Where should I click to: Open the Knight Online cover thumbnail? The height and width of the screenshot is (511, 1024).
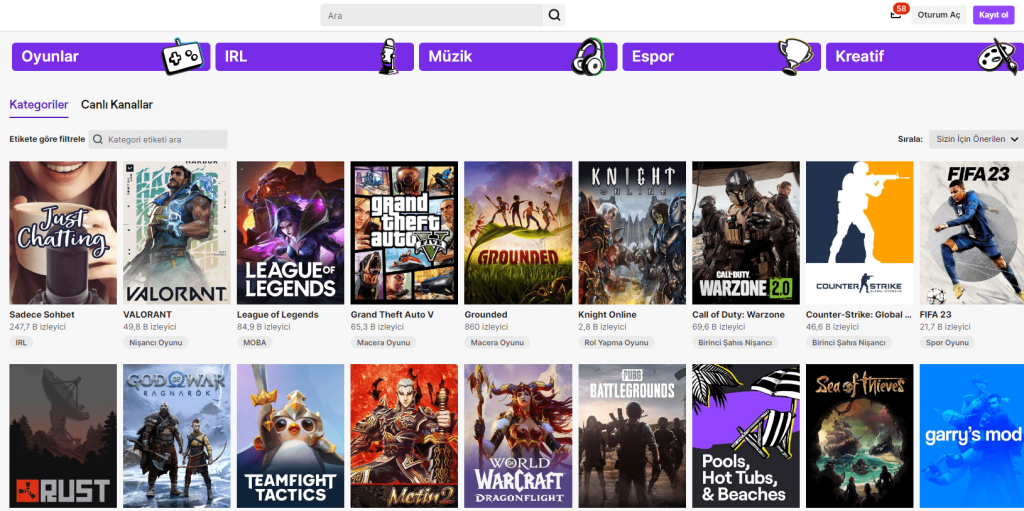pos(632,233)
